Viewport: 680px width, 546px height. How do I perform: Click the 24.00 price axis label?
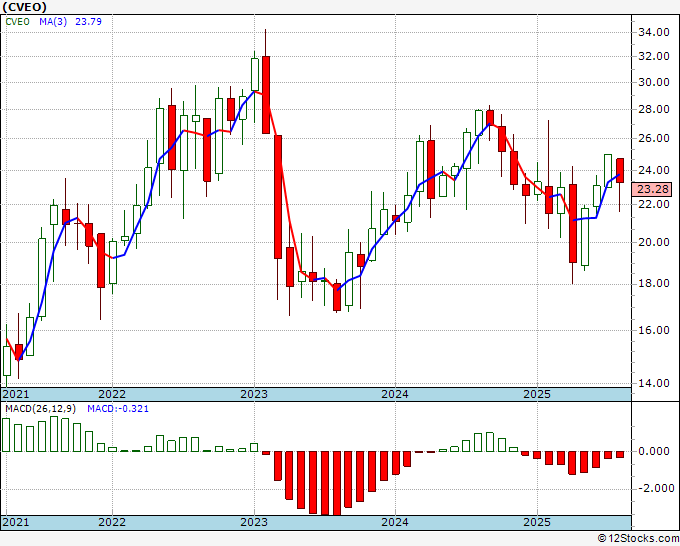pyautogui.click(x=654, y=170)
